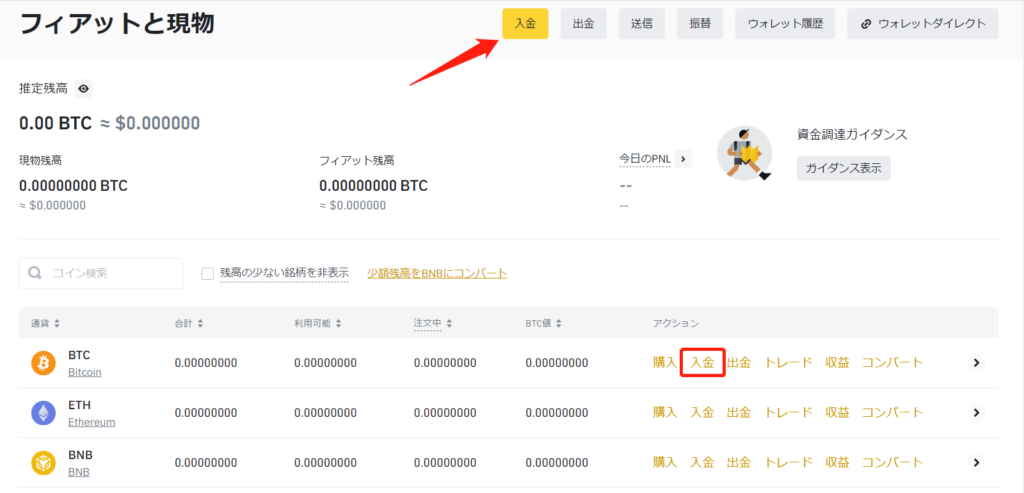Open the Ethereum name link
Image resolution: width=1024 pixels, height=493 pixels.
pos(91,422)
